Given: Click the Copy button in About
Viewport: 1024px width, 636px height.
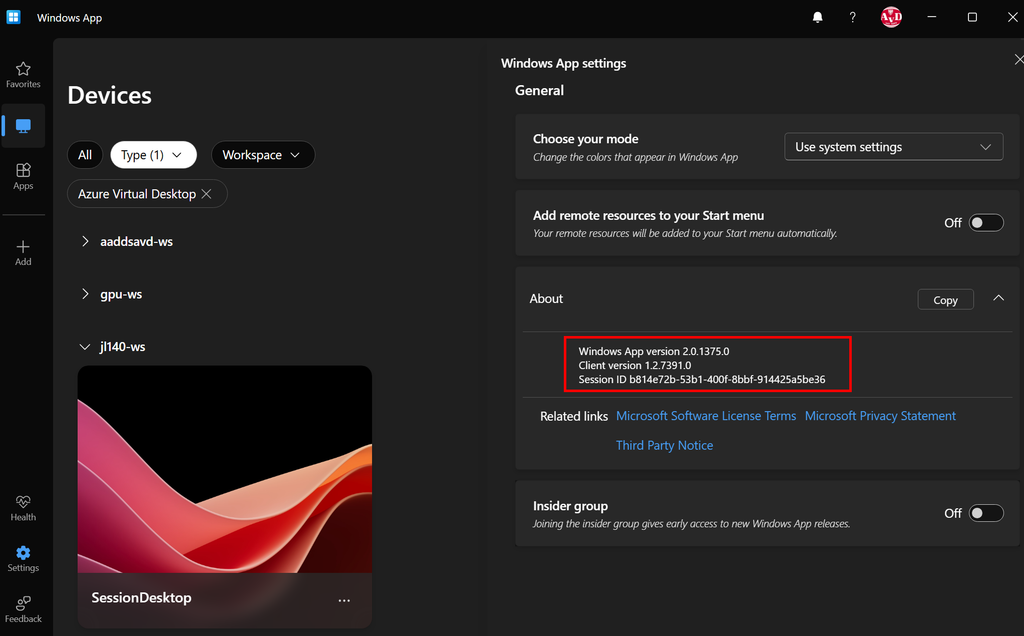Looking at the screenshot, I should [945, 300].
